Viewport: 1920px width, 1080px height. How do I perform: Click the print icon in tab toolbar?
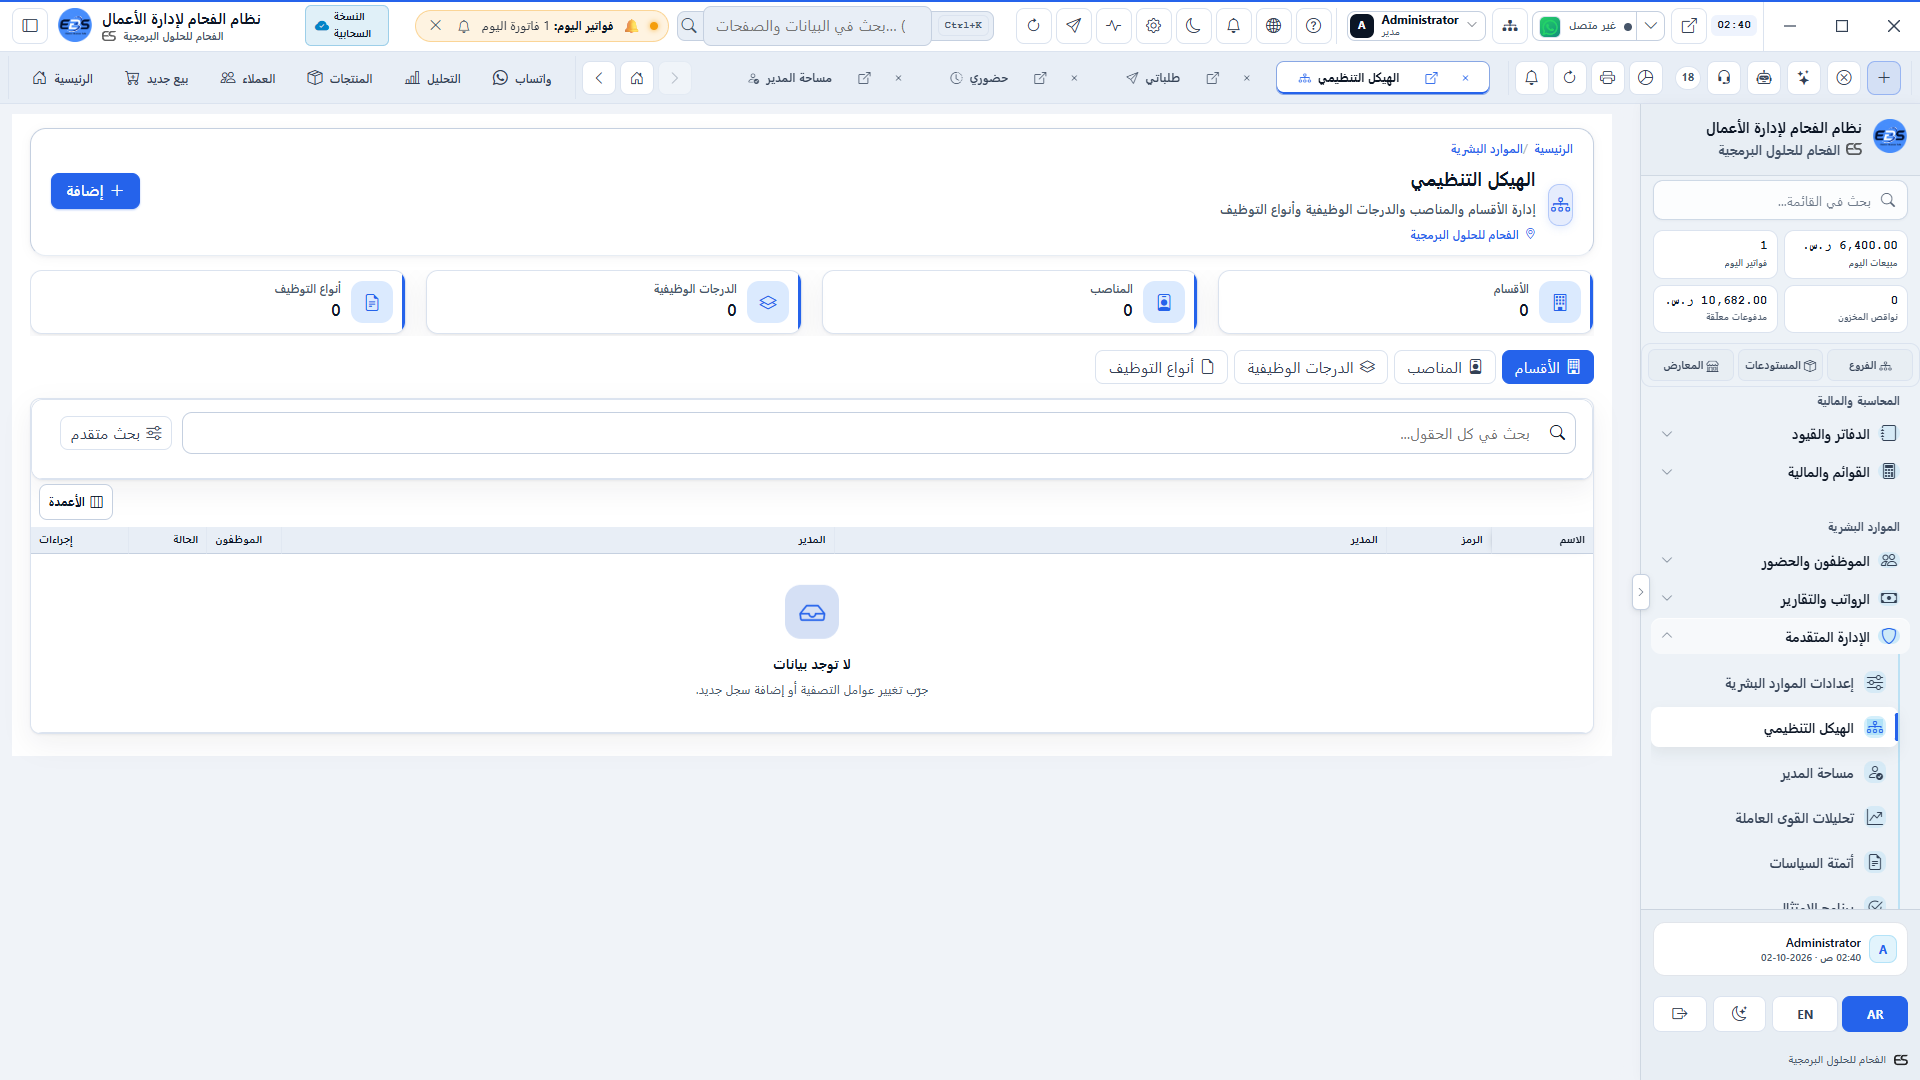1607,78
